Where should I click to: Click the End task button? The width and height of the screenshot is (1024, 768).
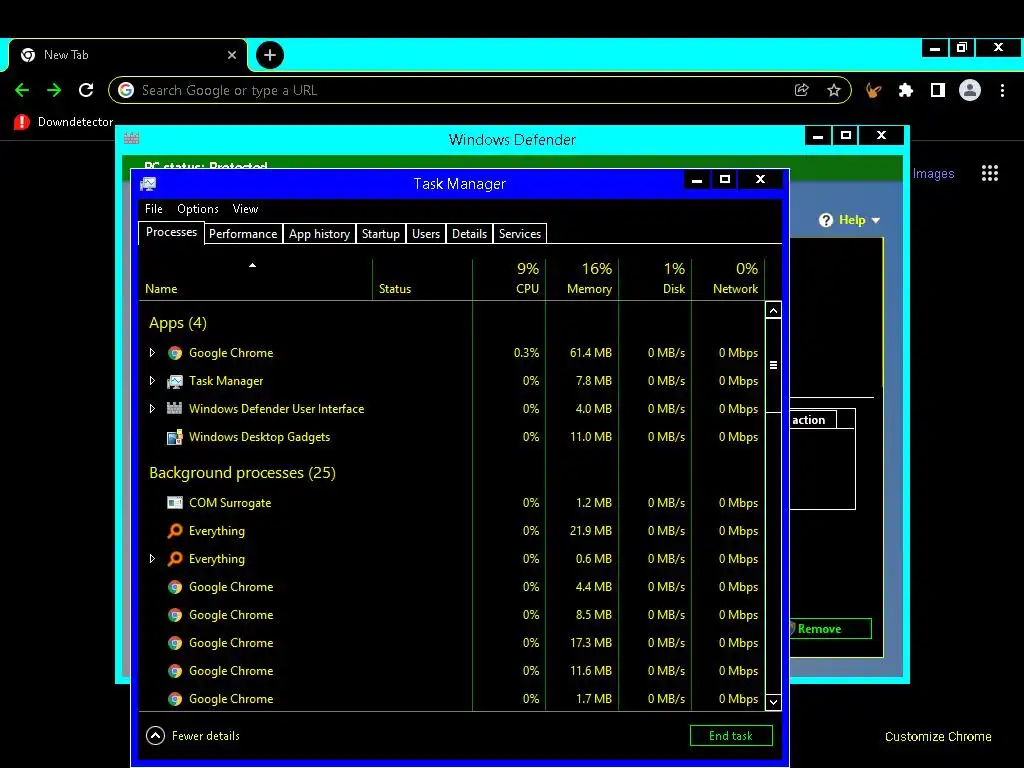coord(731,736)
